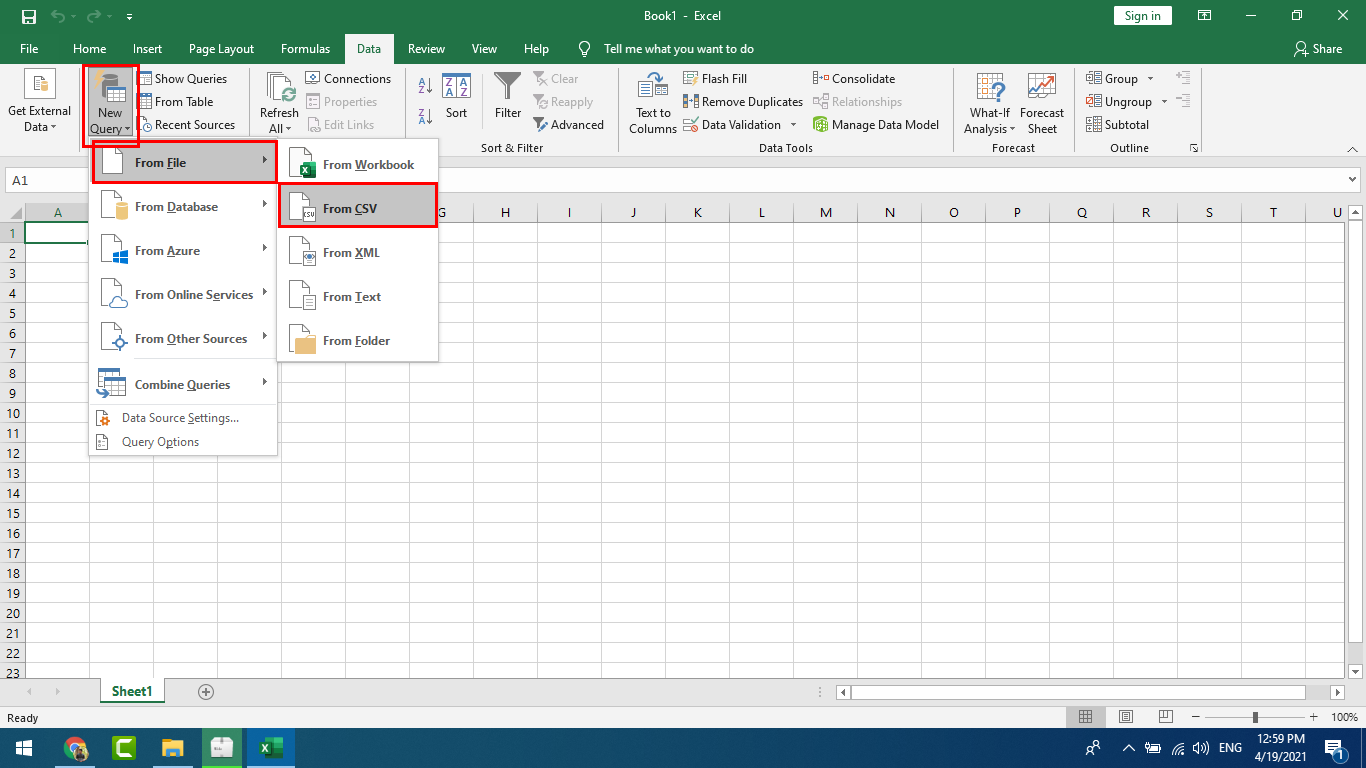Open the Forecast Sheet tool
This screenshot has width=1366, height=768.
click(x=1042, y=103)
